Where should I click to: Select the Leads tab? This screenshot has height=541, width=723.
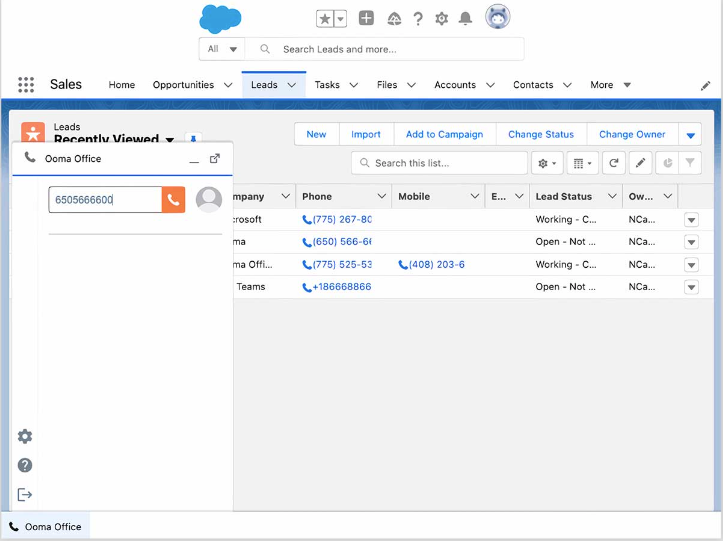(x=264, y=85)
